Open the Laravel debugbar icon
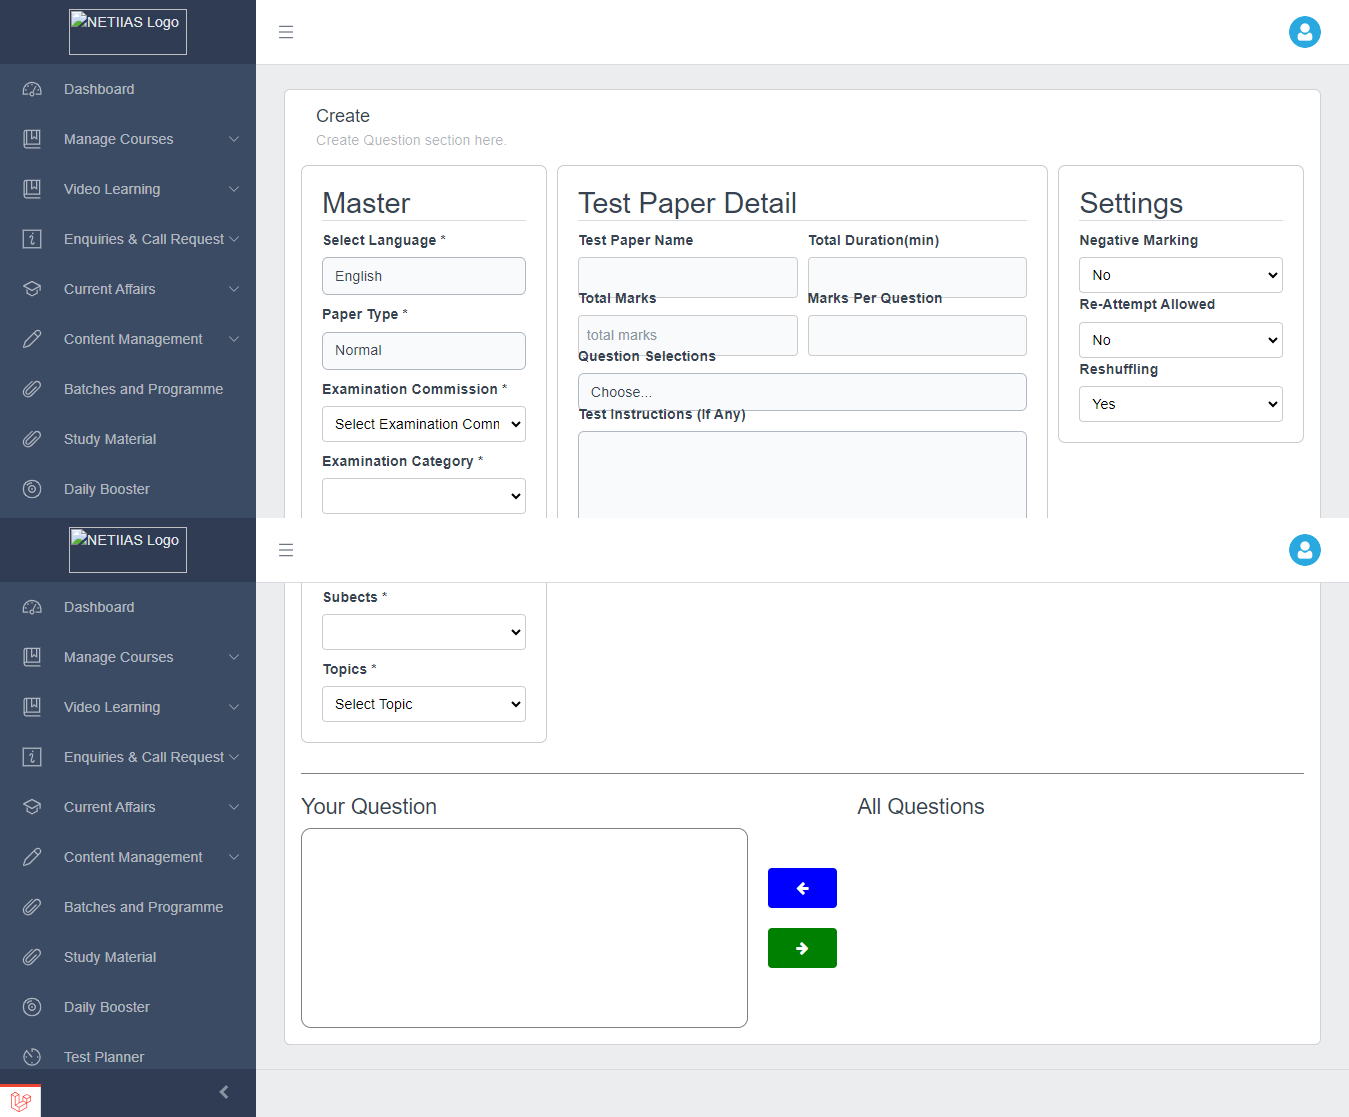 [21, 1101]
